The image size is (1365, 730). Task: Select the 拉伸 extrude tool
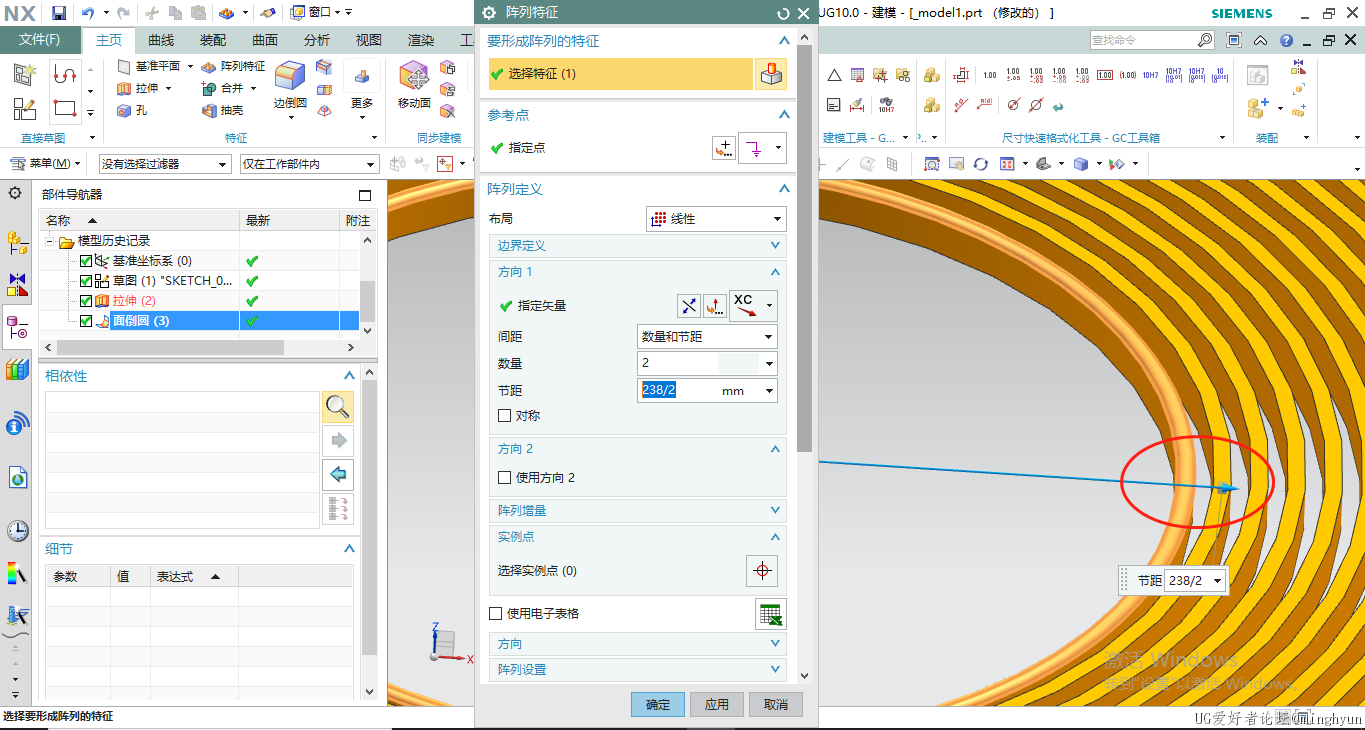tap(137, 89)
